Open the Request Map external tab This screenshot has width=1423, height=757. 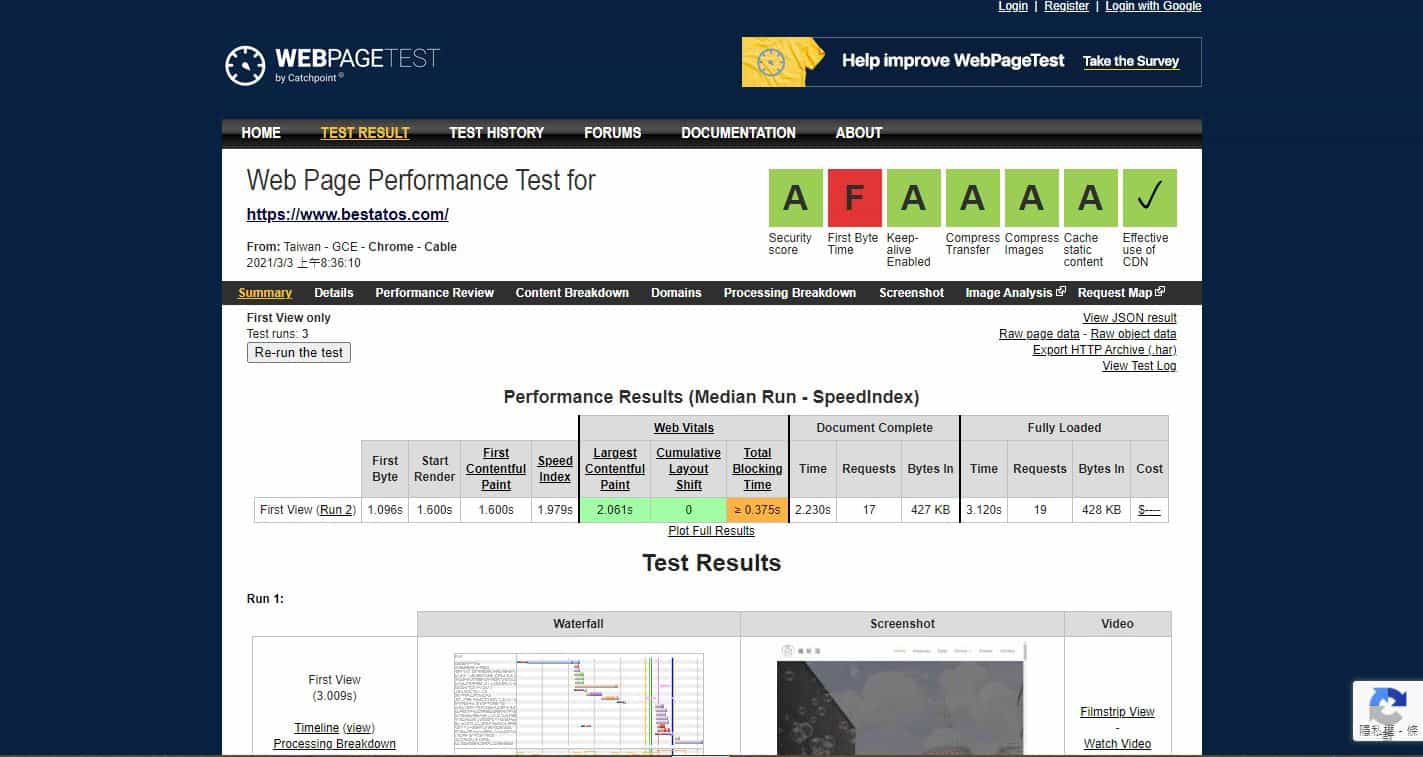(x=1121, y=293)
